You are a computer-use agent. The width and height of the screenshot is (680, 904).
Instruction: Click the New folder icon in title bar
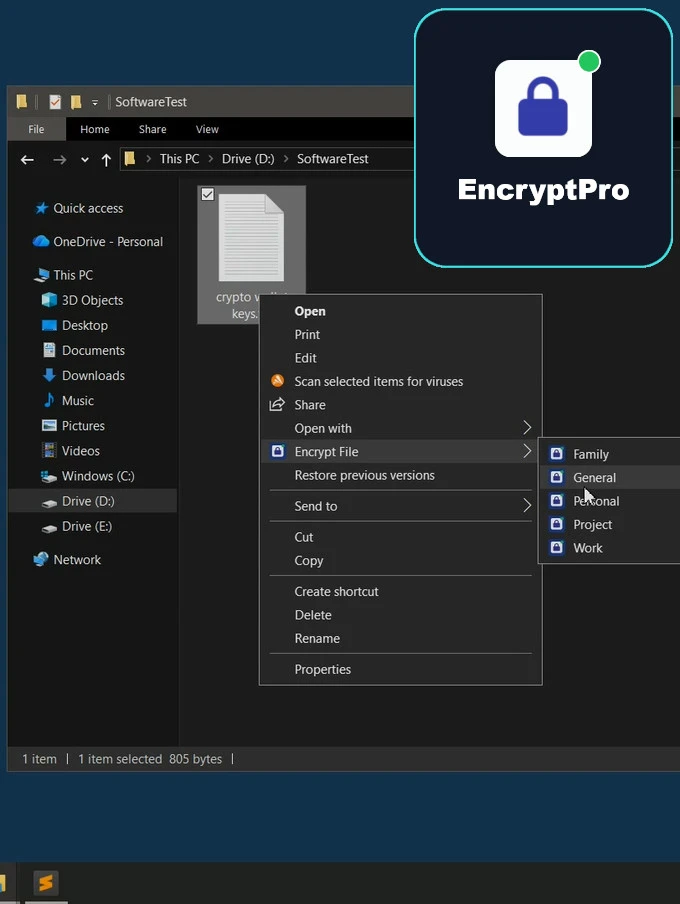tap(76, 102)
